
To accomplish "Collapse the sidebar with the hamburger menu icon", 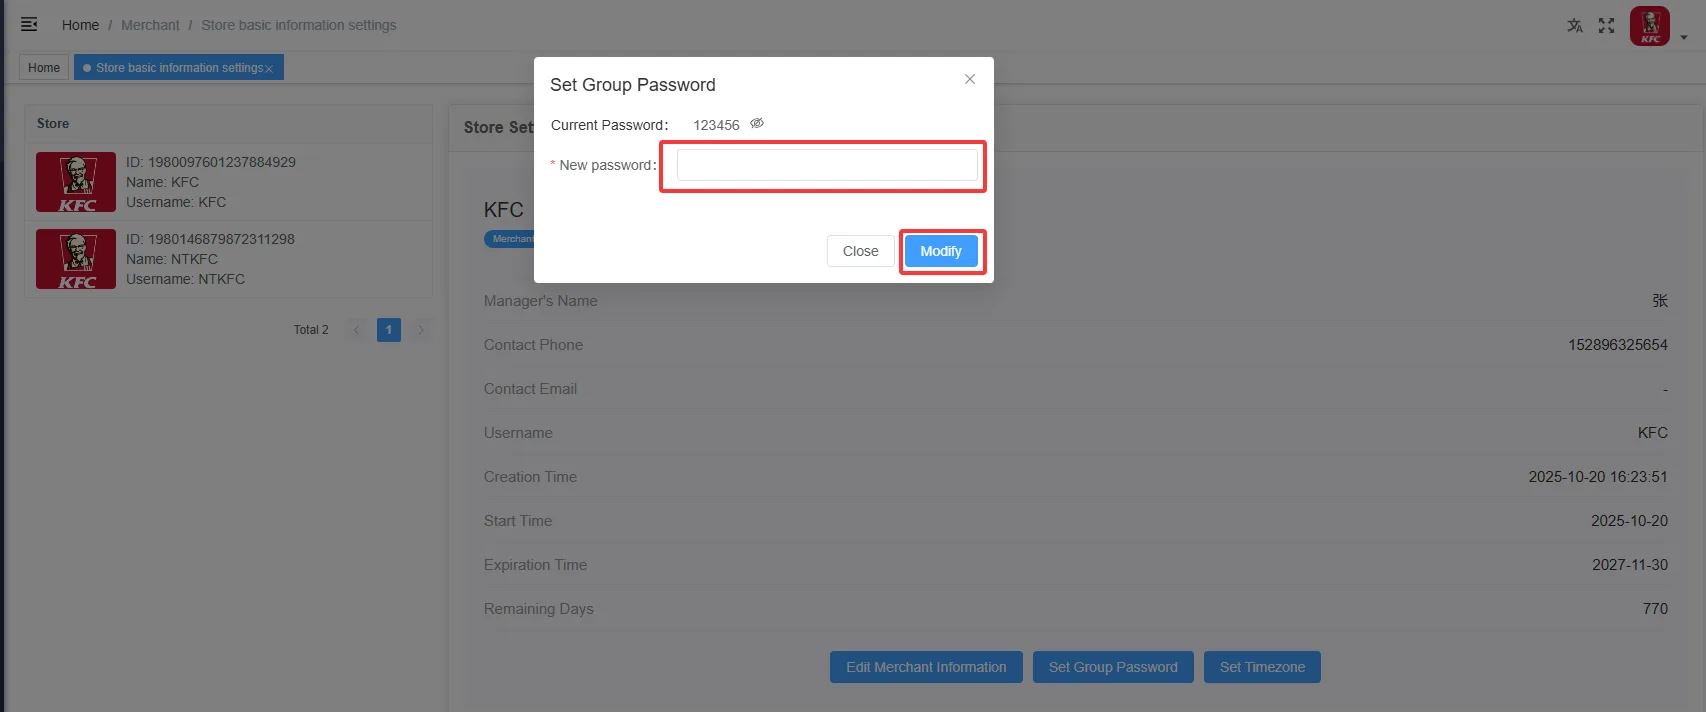I will pos(29,24).
